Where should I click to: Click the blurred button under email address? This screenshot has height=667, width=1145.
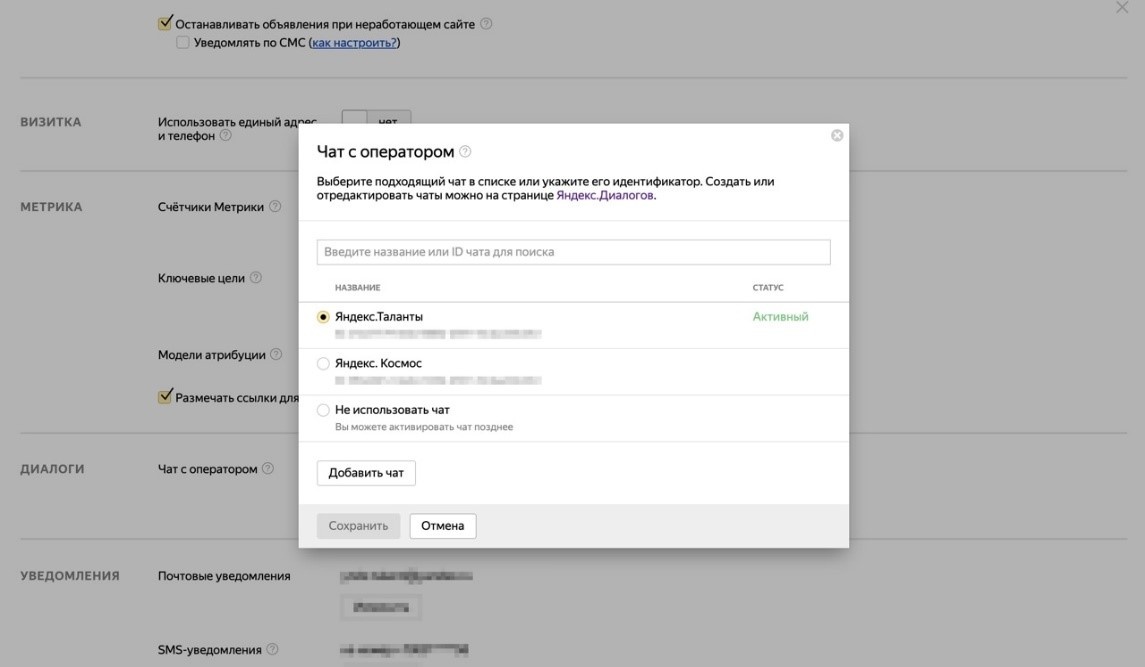click(381, 607)
